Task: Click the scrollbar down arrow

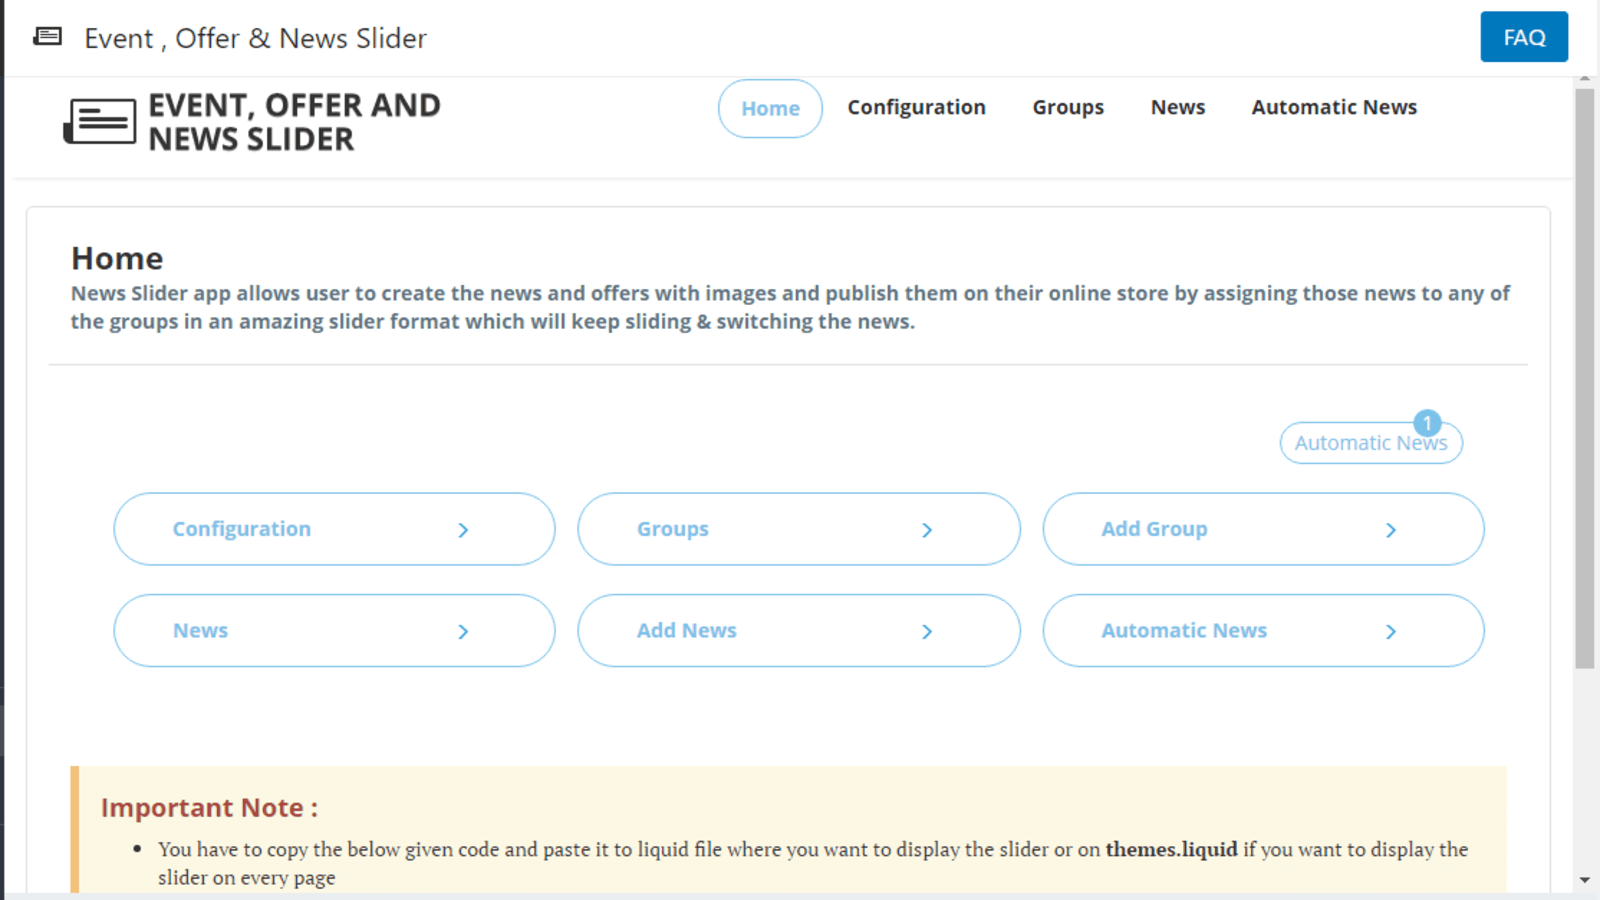Action: click(x=1584, y=881)
